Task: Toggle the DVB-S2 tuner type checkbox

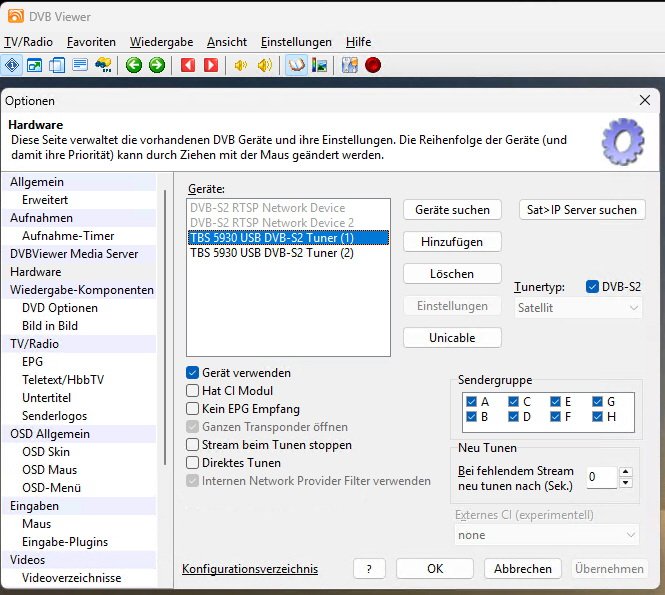Action: point(592,287)
